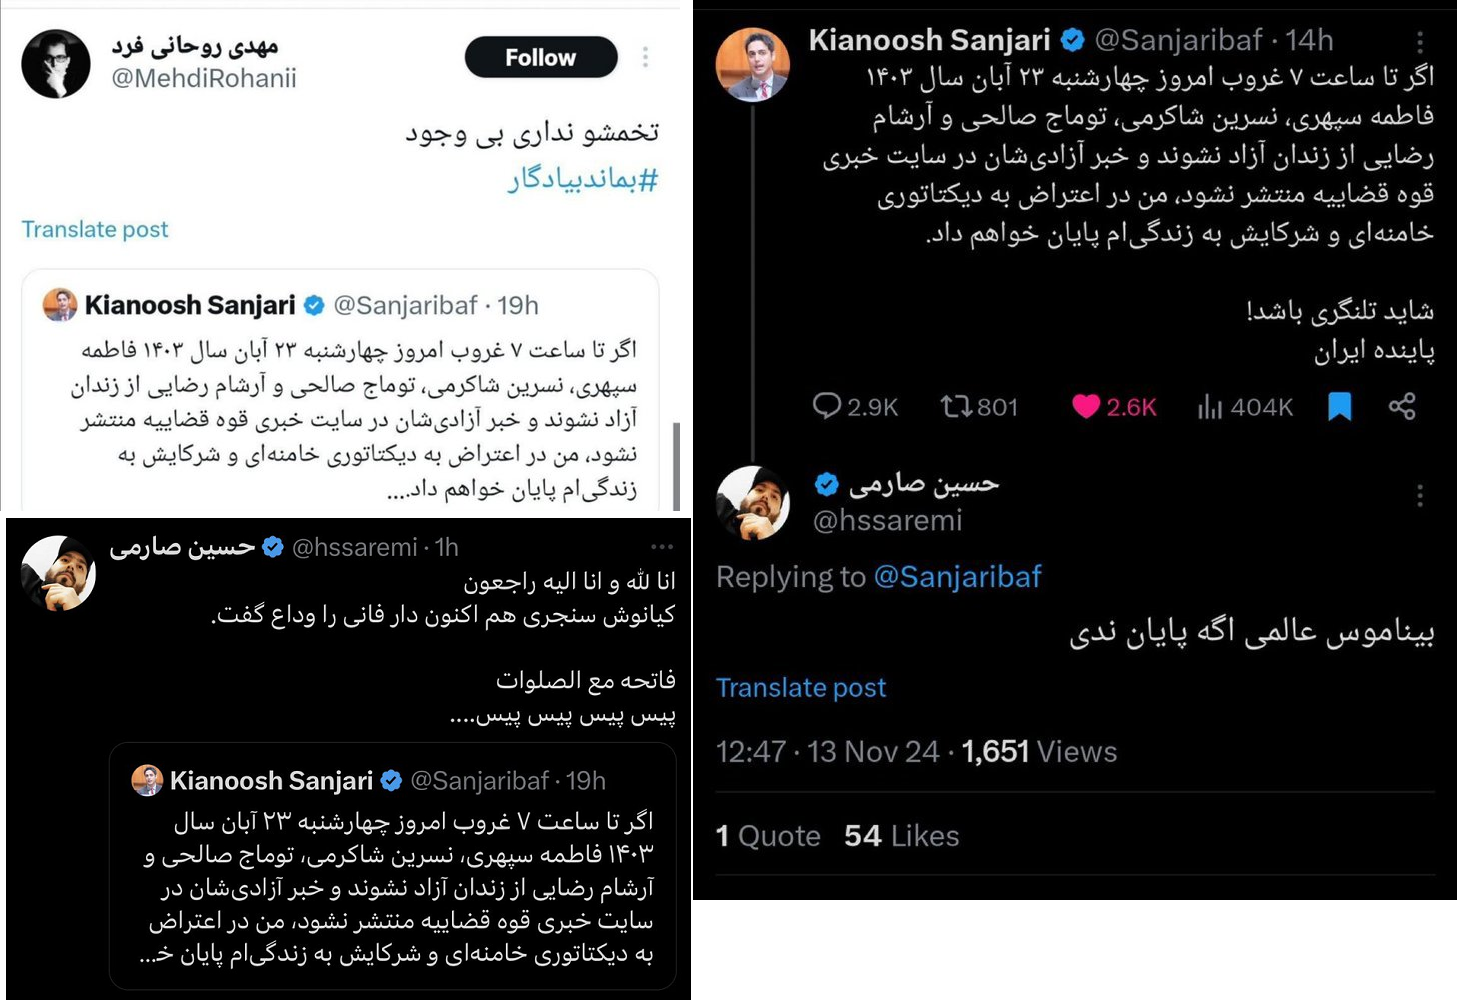View the 54 Likes list

click(901, 836)
